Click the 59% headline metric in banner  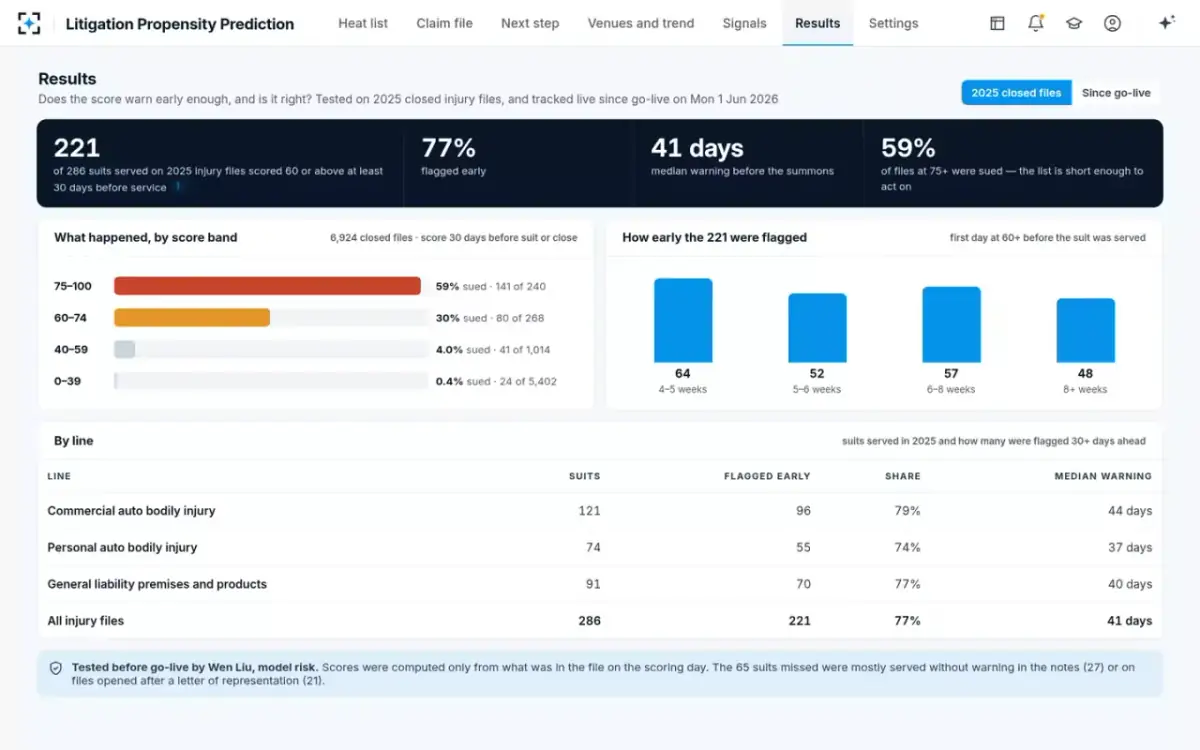pos(908,148)
